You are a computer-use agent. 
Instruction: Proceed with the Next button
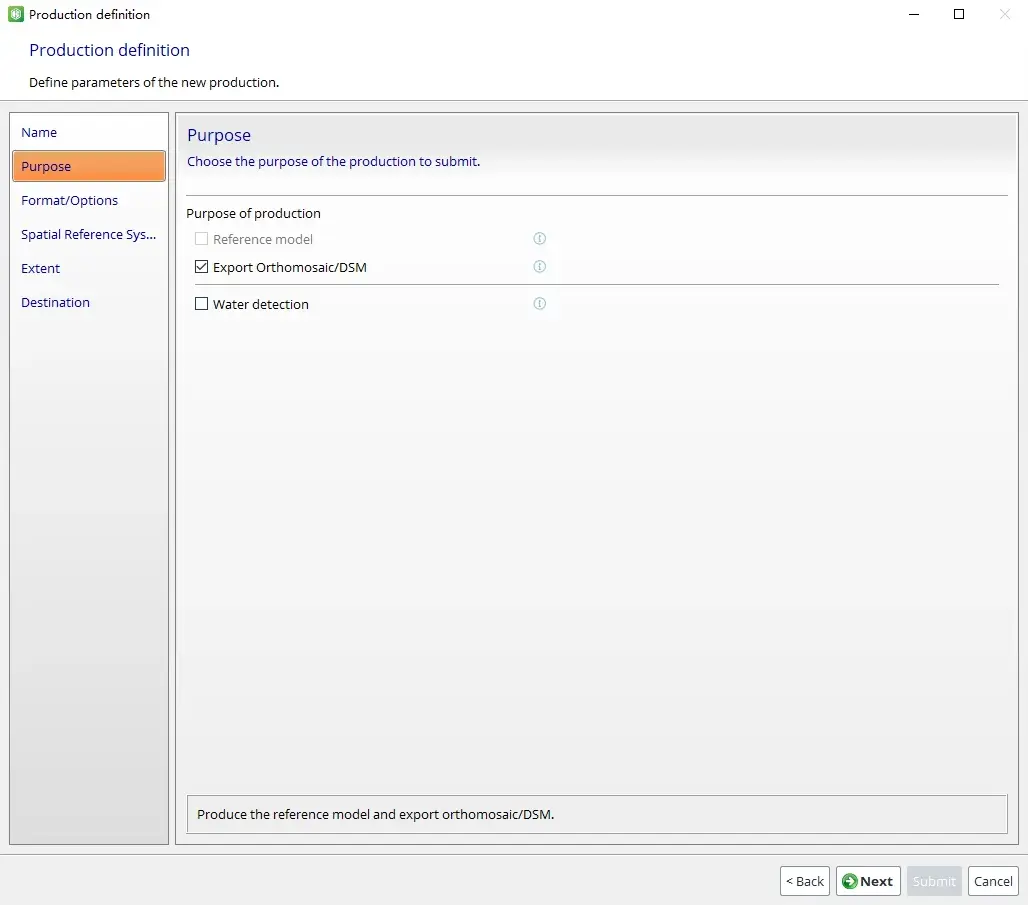[x=868, y=881]
